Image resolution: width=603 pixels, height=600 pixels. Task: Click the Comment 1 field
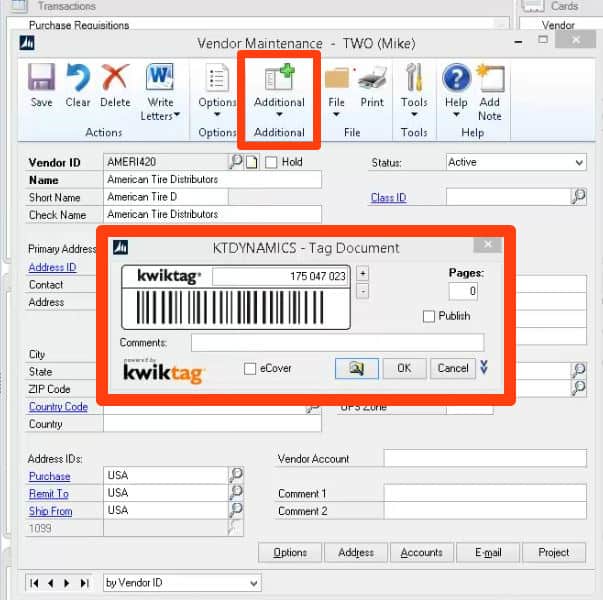(x=485, y=493)
